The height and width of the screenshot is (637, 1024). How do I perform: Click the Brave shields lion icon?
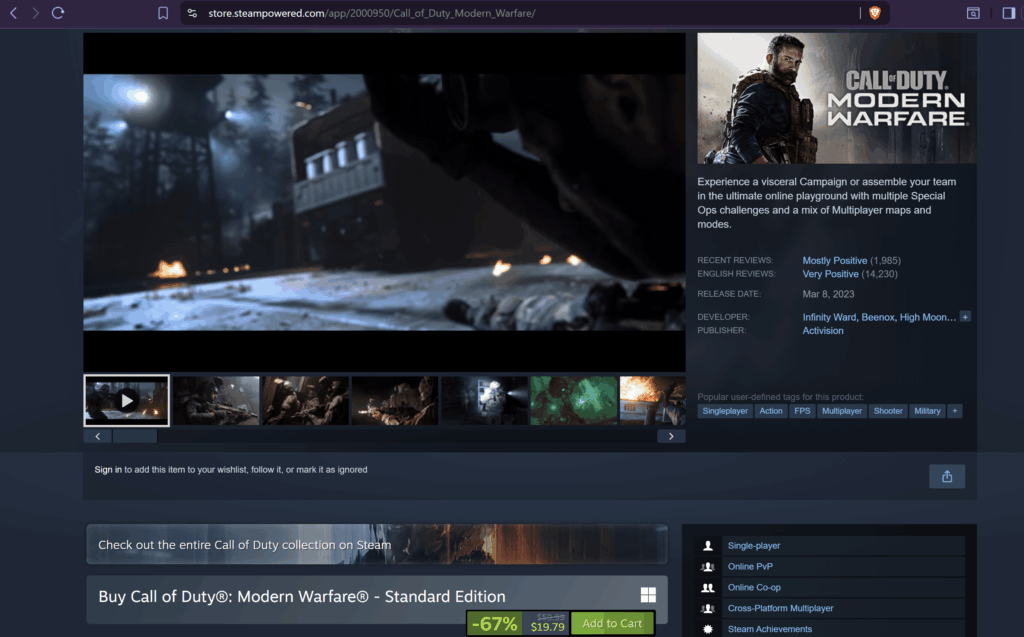(x=874, y=13)
